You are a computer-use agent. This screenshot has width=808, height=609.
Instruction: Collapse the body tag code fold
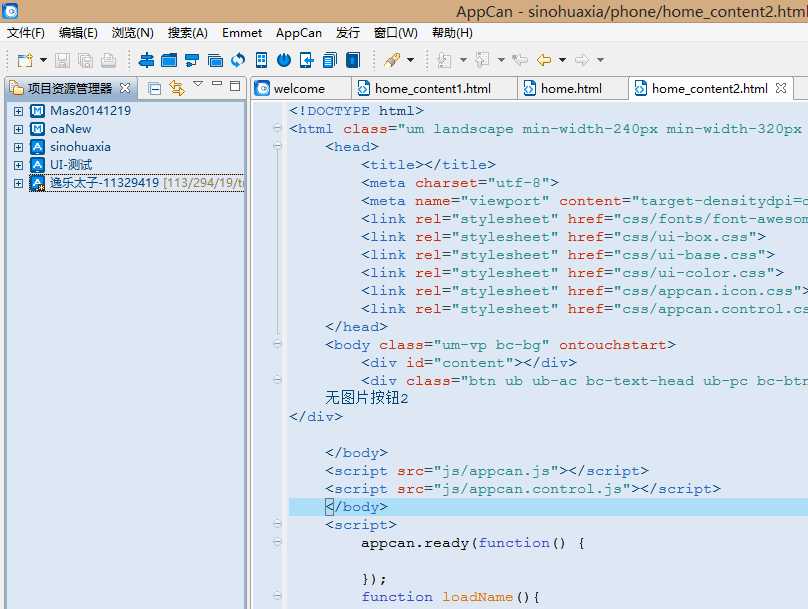(277, 344)
